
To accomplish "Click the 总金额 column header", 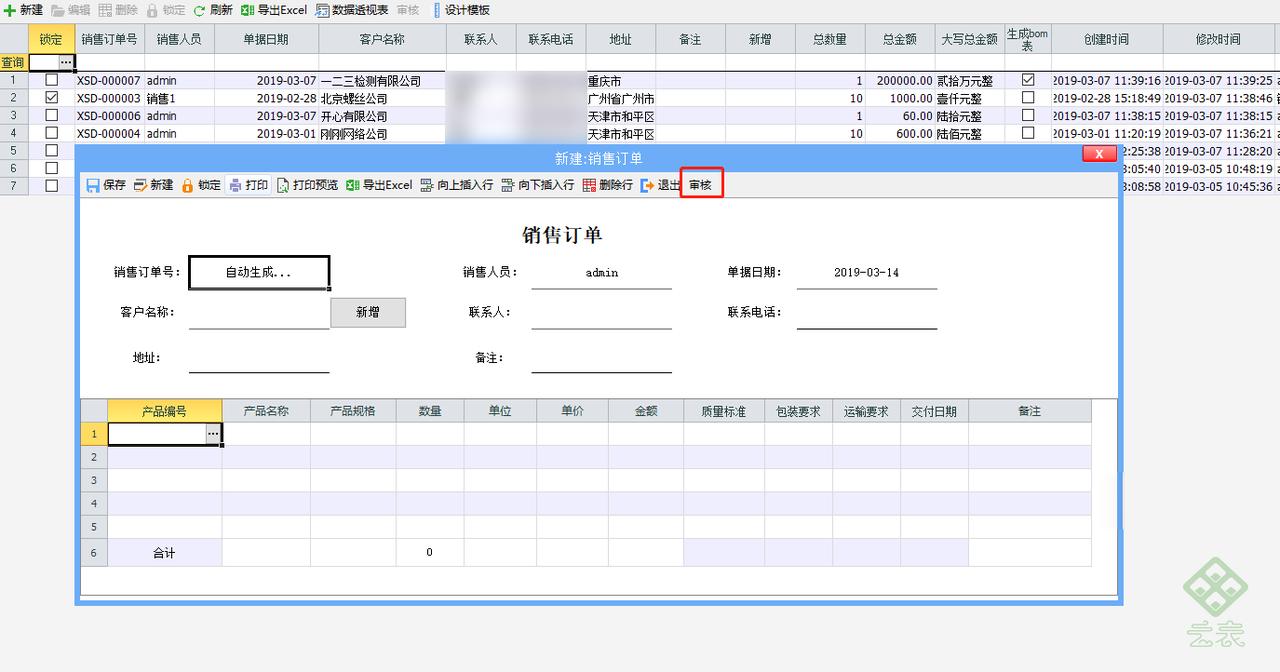I will [x=900, y=39].
